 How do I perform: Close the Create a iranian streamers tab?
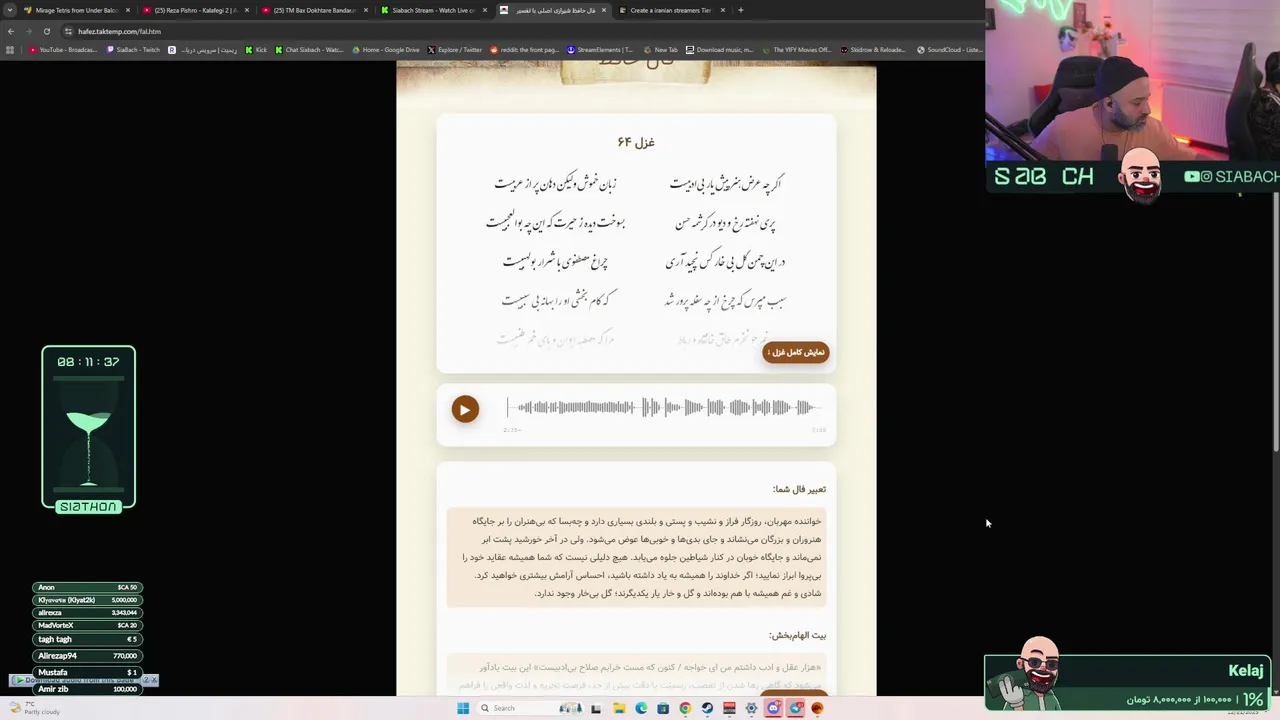pos(722,10)
